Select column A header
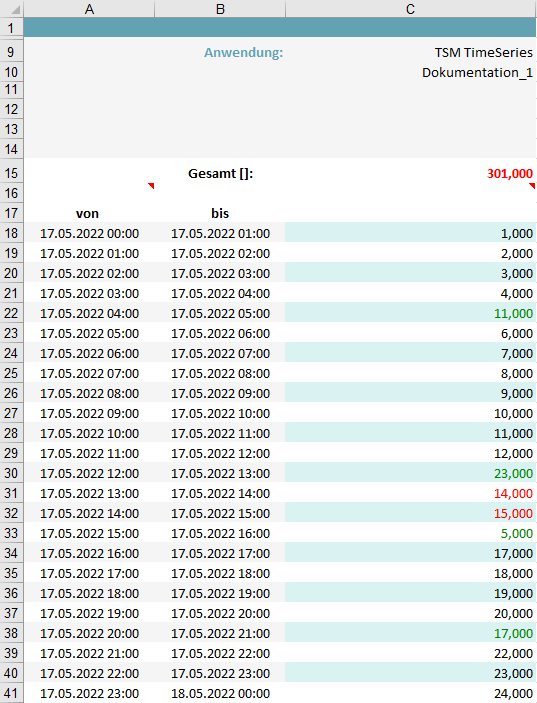The image size is (537, 703). 89,9
